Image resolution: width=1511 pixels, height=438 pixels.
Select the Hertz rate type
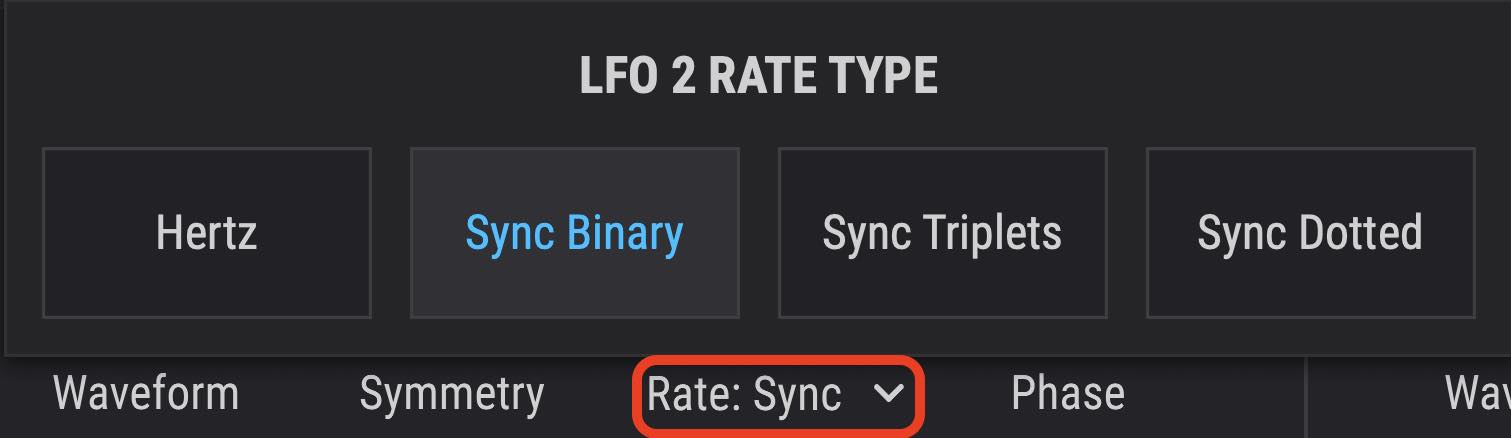(x=206, y=233)
